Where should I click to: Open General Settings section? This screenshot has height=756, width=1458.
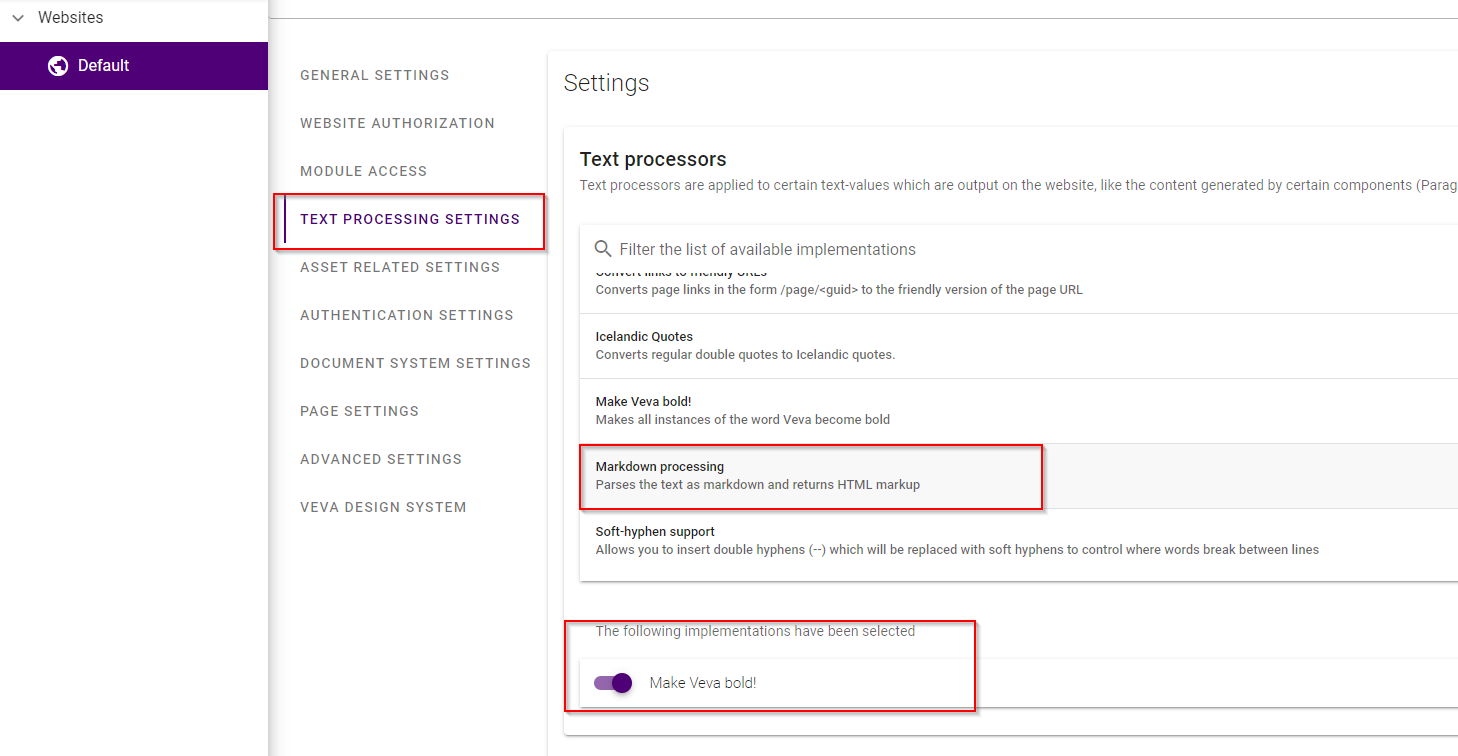point(375,75)
